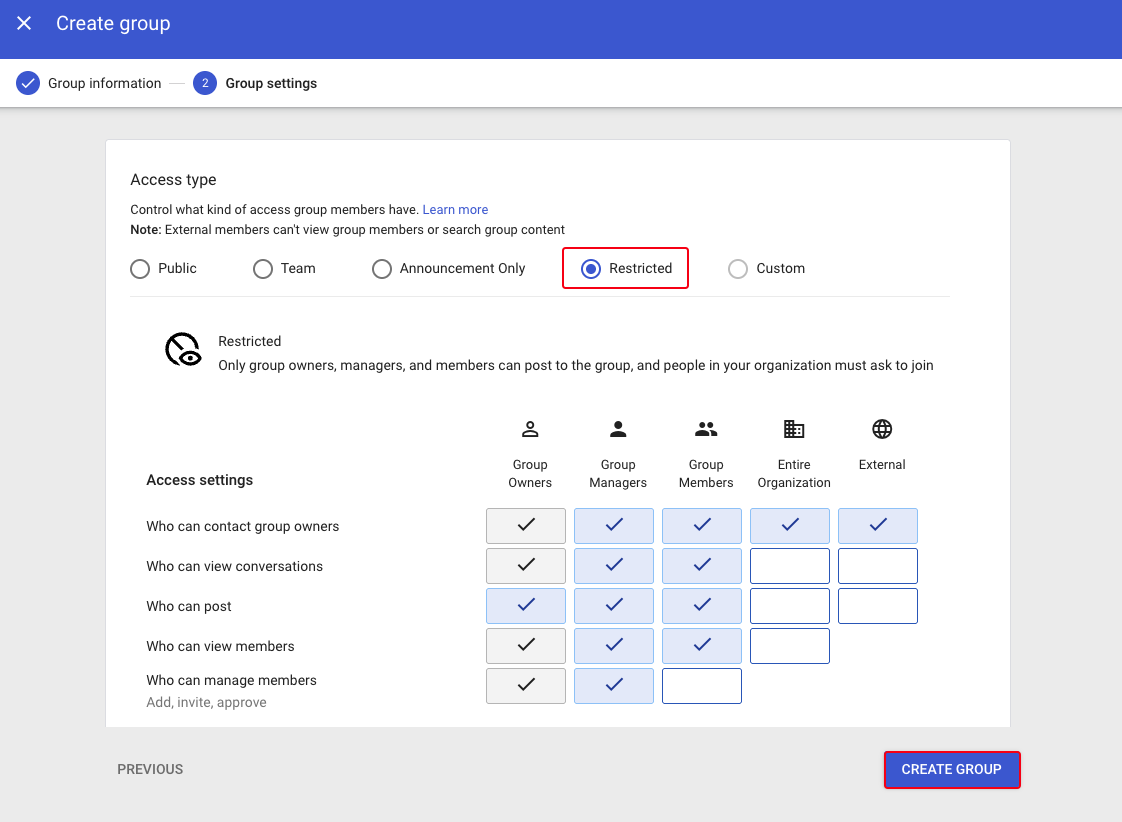Click the 'Who can view conversations' label
Screen dimensions: 1122x822
tap(235, 566)
